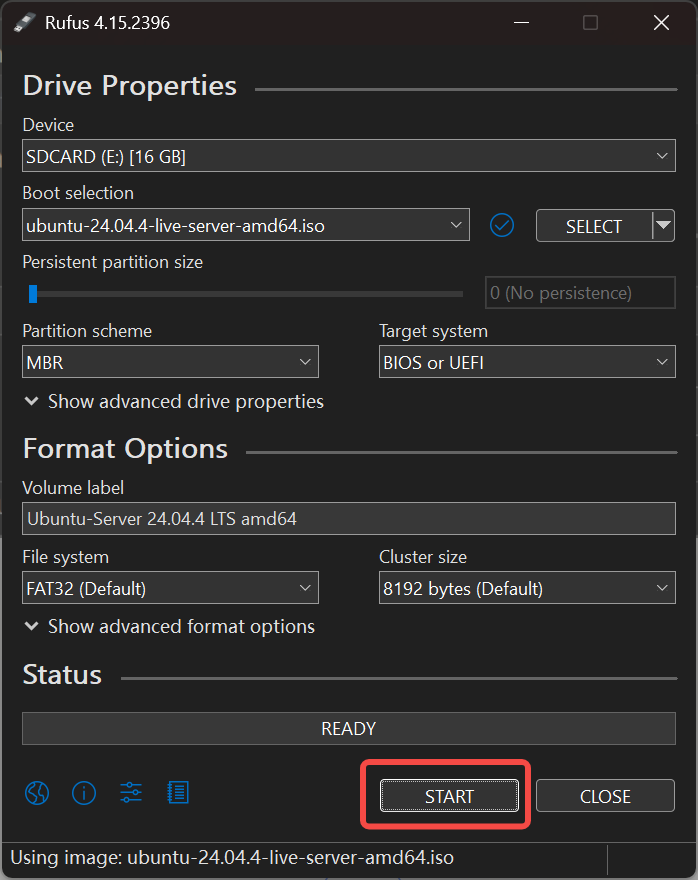Click the READY status progress bar
The image size is (698, 880).
348,728
